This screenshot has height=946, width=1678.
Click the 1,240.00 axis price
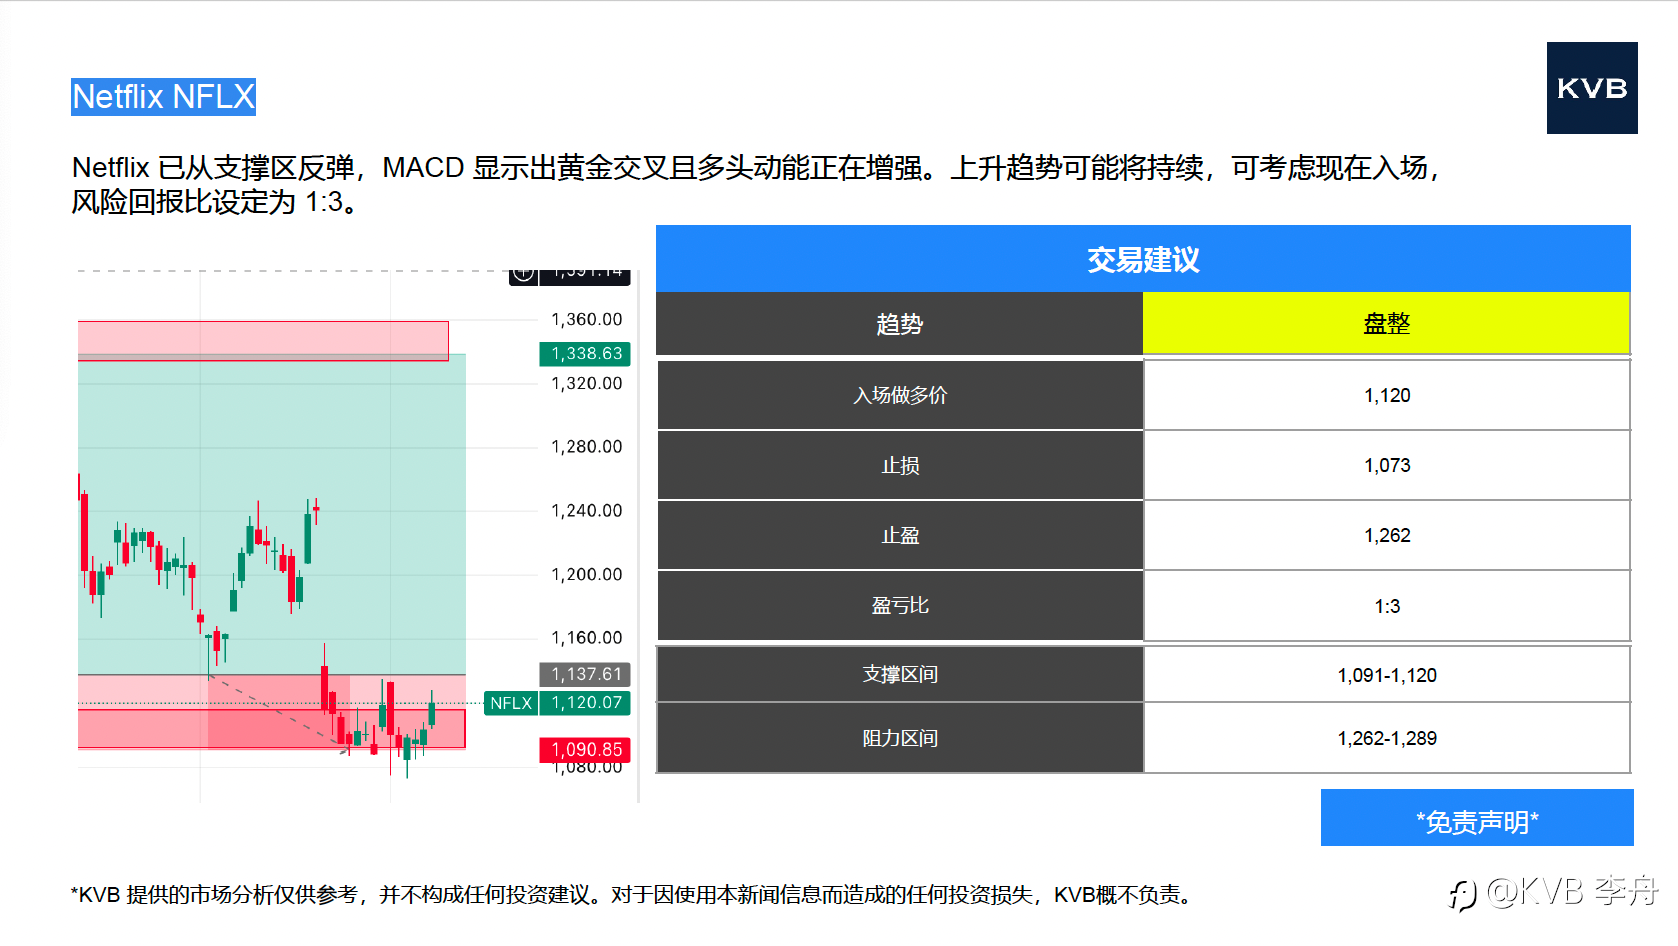587,511
